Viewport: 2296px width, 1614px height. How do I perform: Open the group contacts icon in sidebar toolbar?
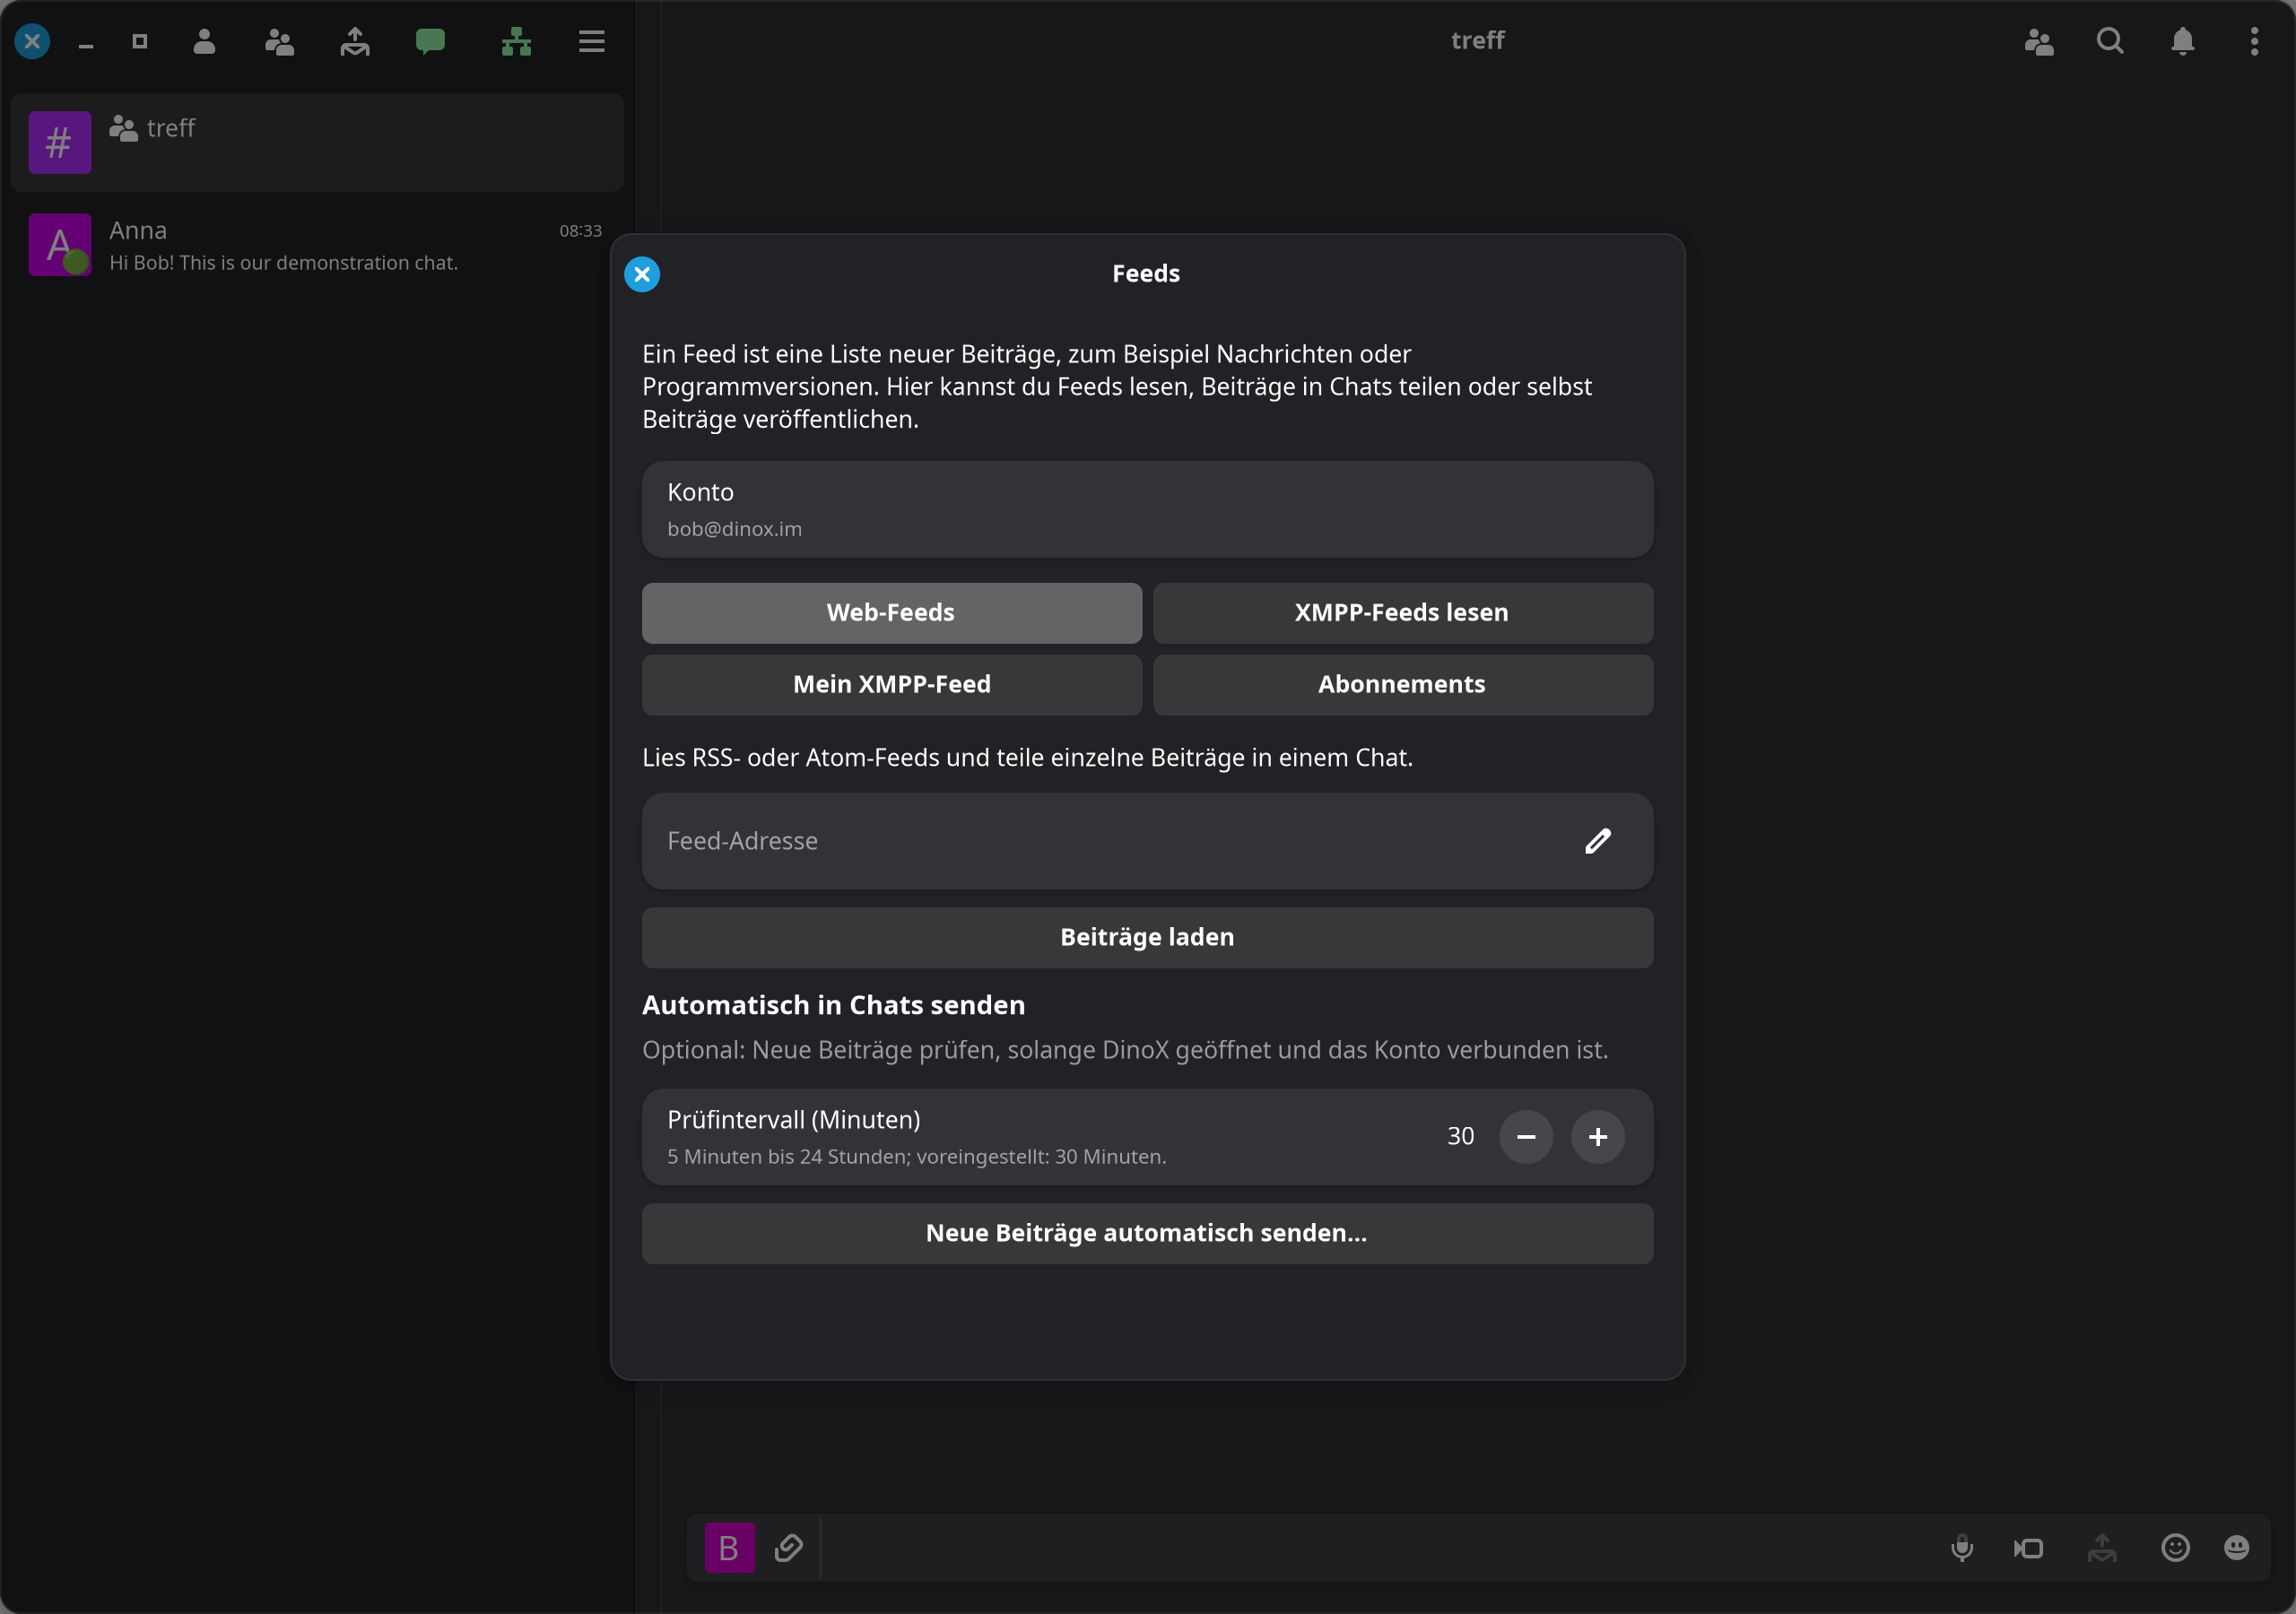pyautogui.click(x=279, y=41)
